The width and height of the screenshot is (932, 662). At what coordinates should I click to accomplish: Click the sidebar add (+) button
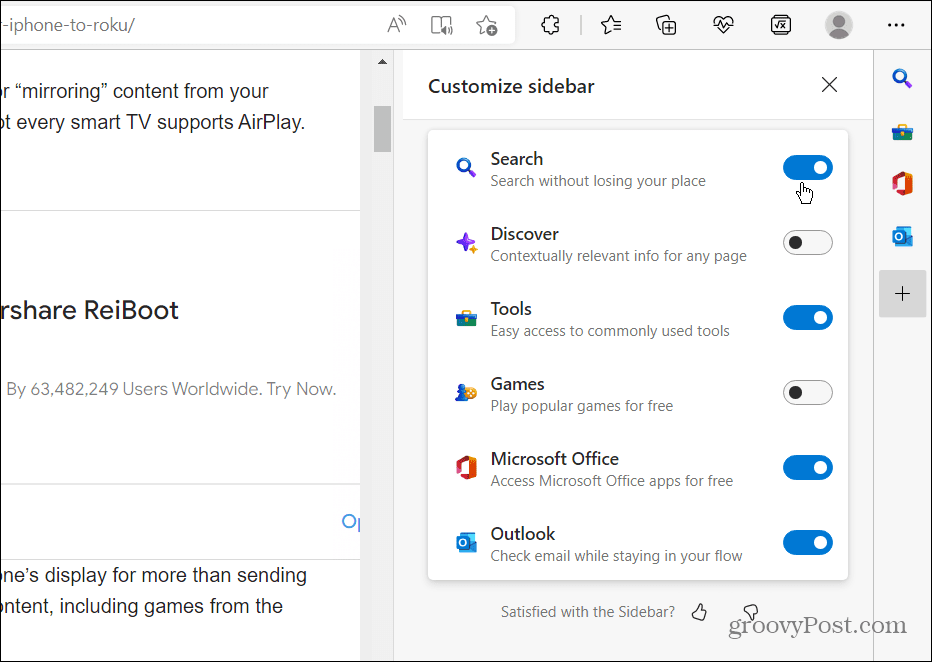(x=902, y=293)
